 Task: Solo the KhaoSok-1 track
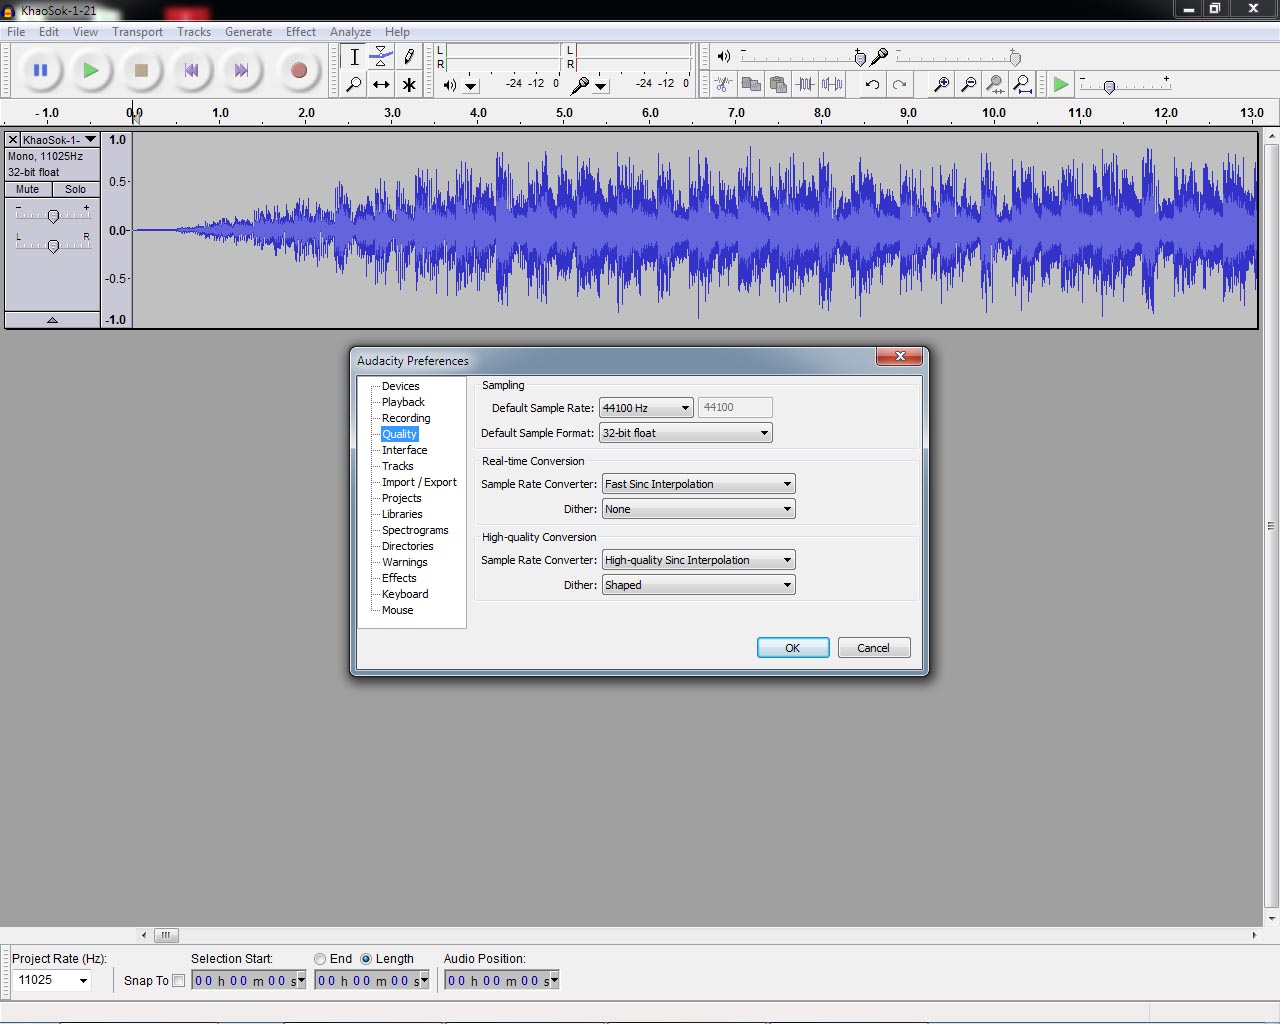[x=75, y=189]
